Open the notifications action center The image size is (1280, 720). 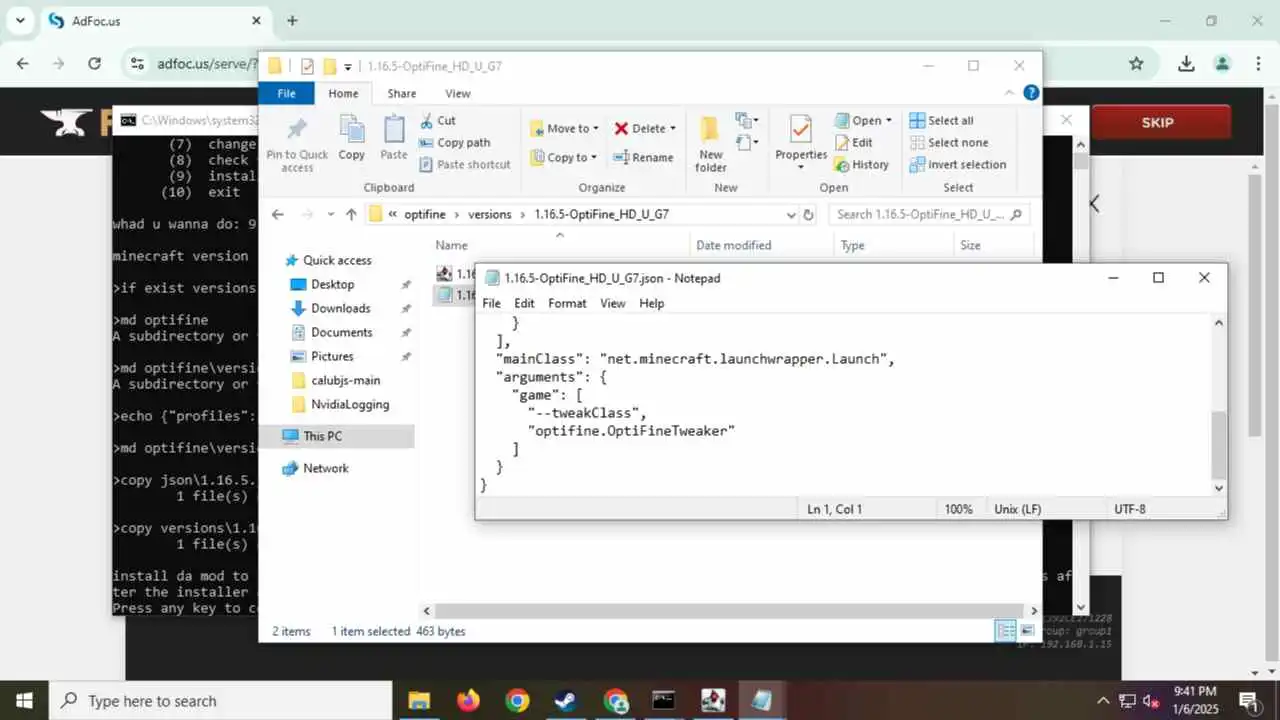coord(1249,700)
